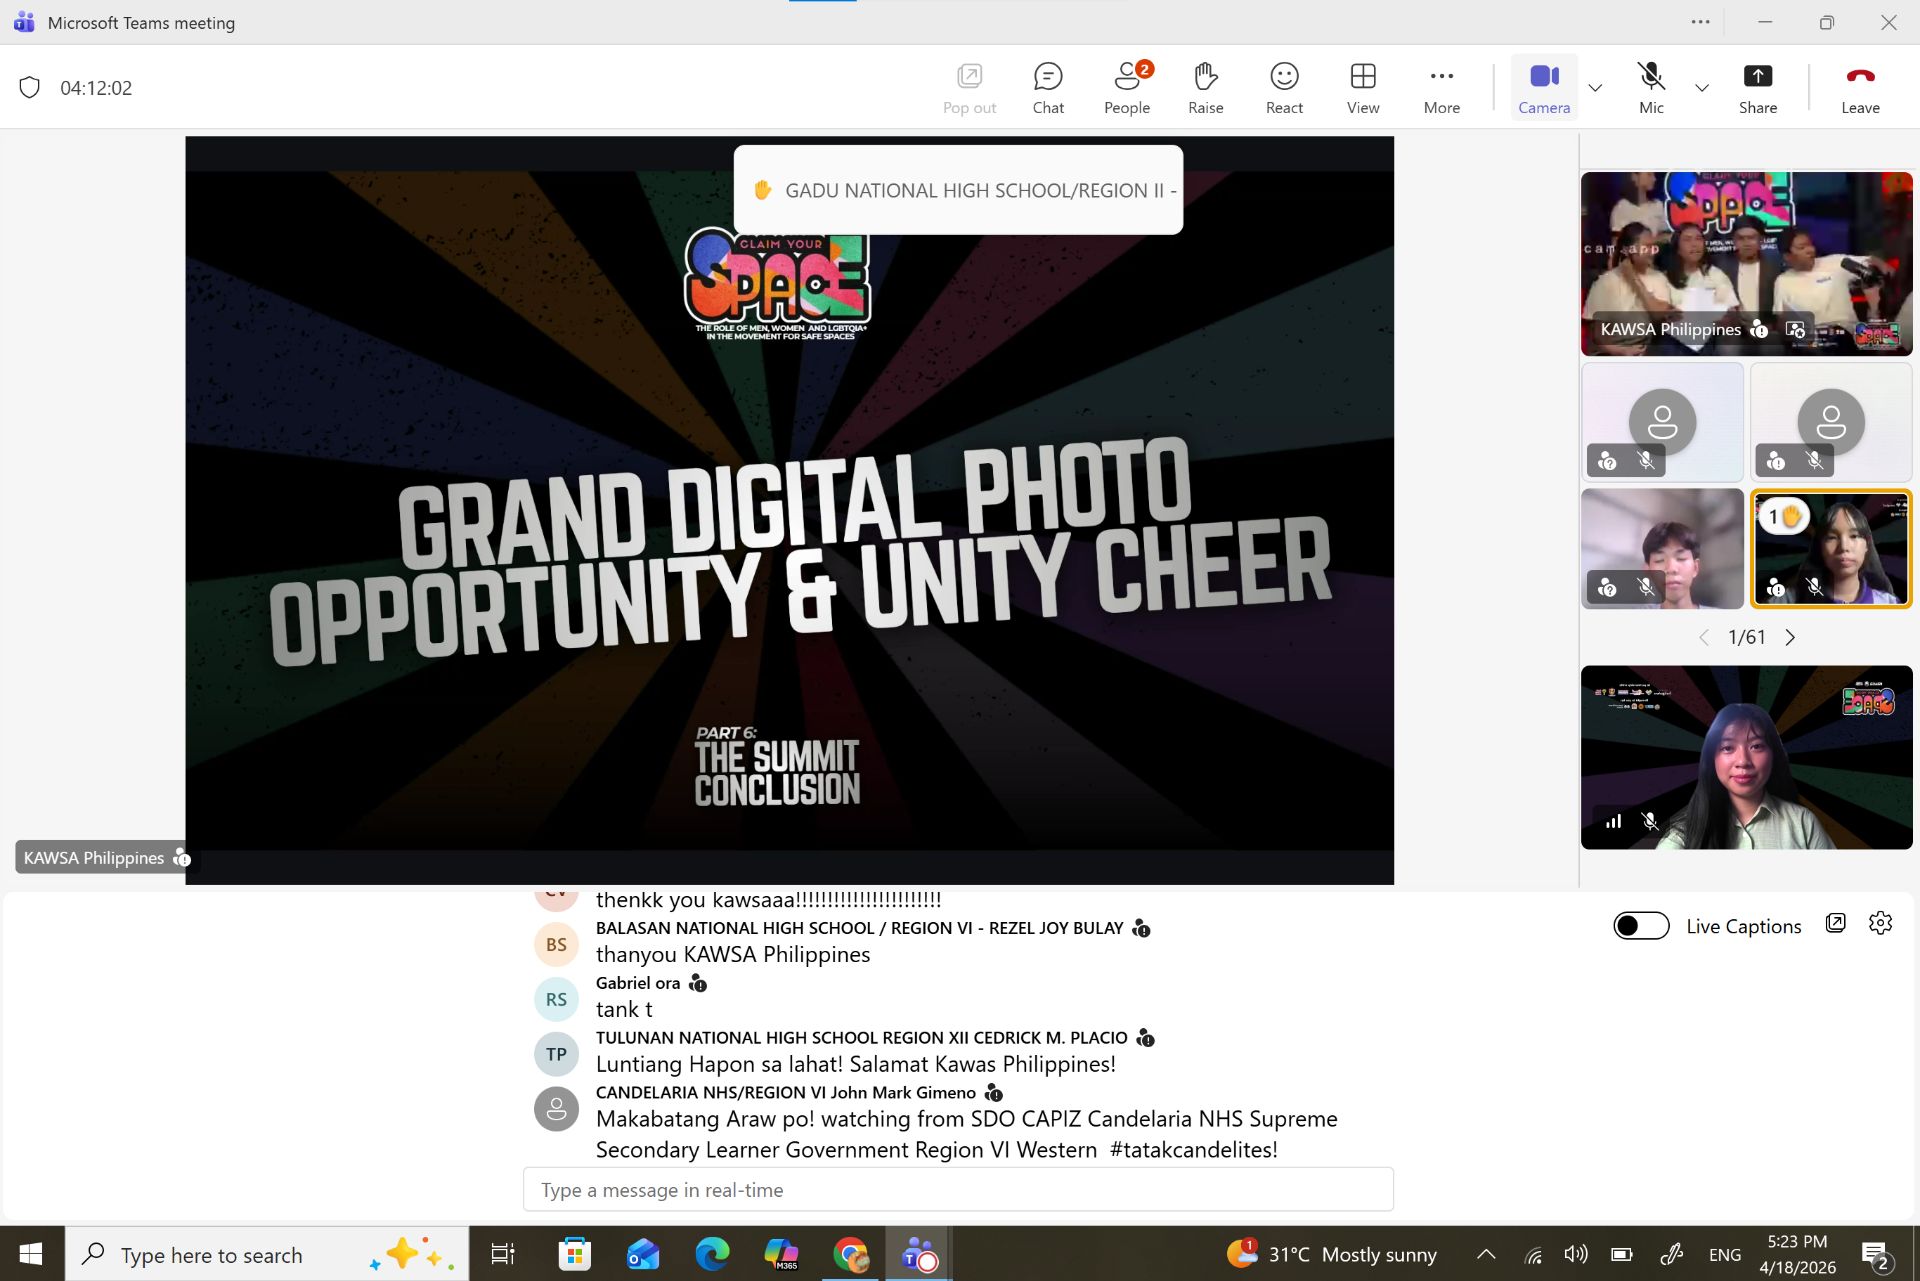Pop out the captions panel
Screen dimensions: 1920x1281
1836,924
